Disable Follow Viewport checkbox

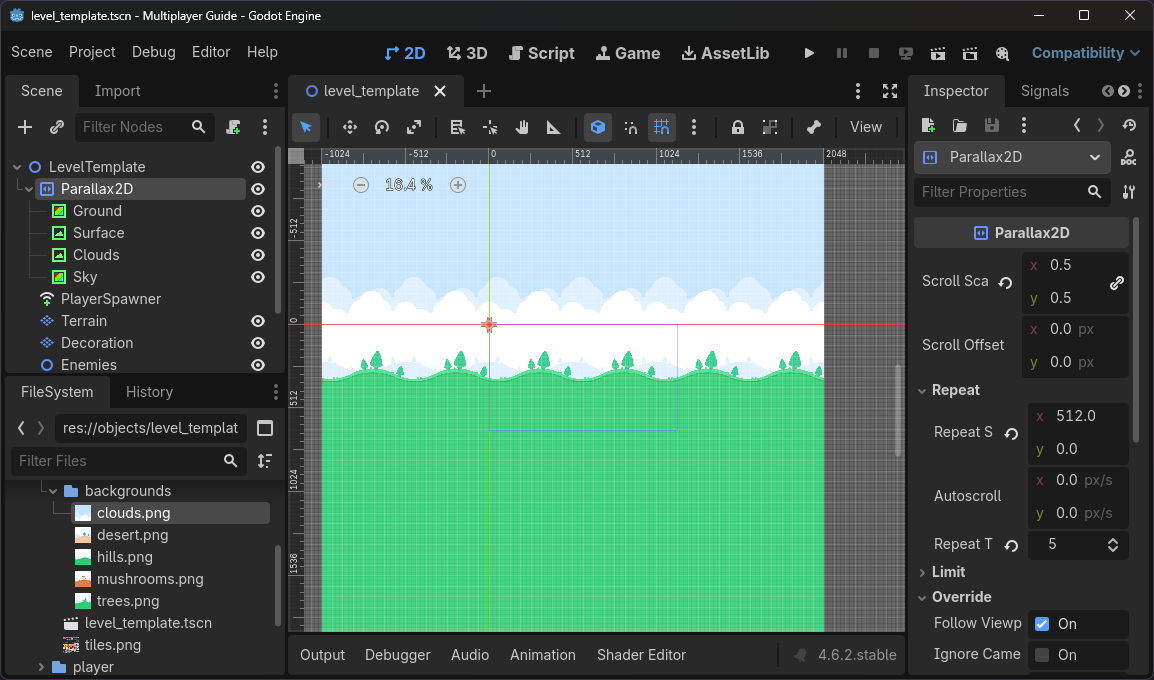(x=1041, y=623)
